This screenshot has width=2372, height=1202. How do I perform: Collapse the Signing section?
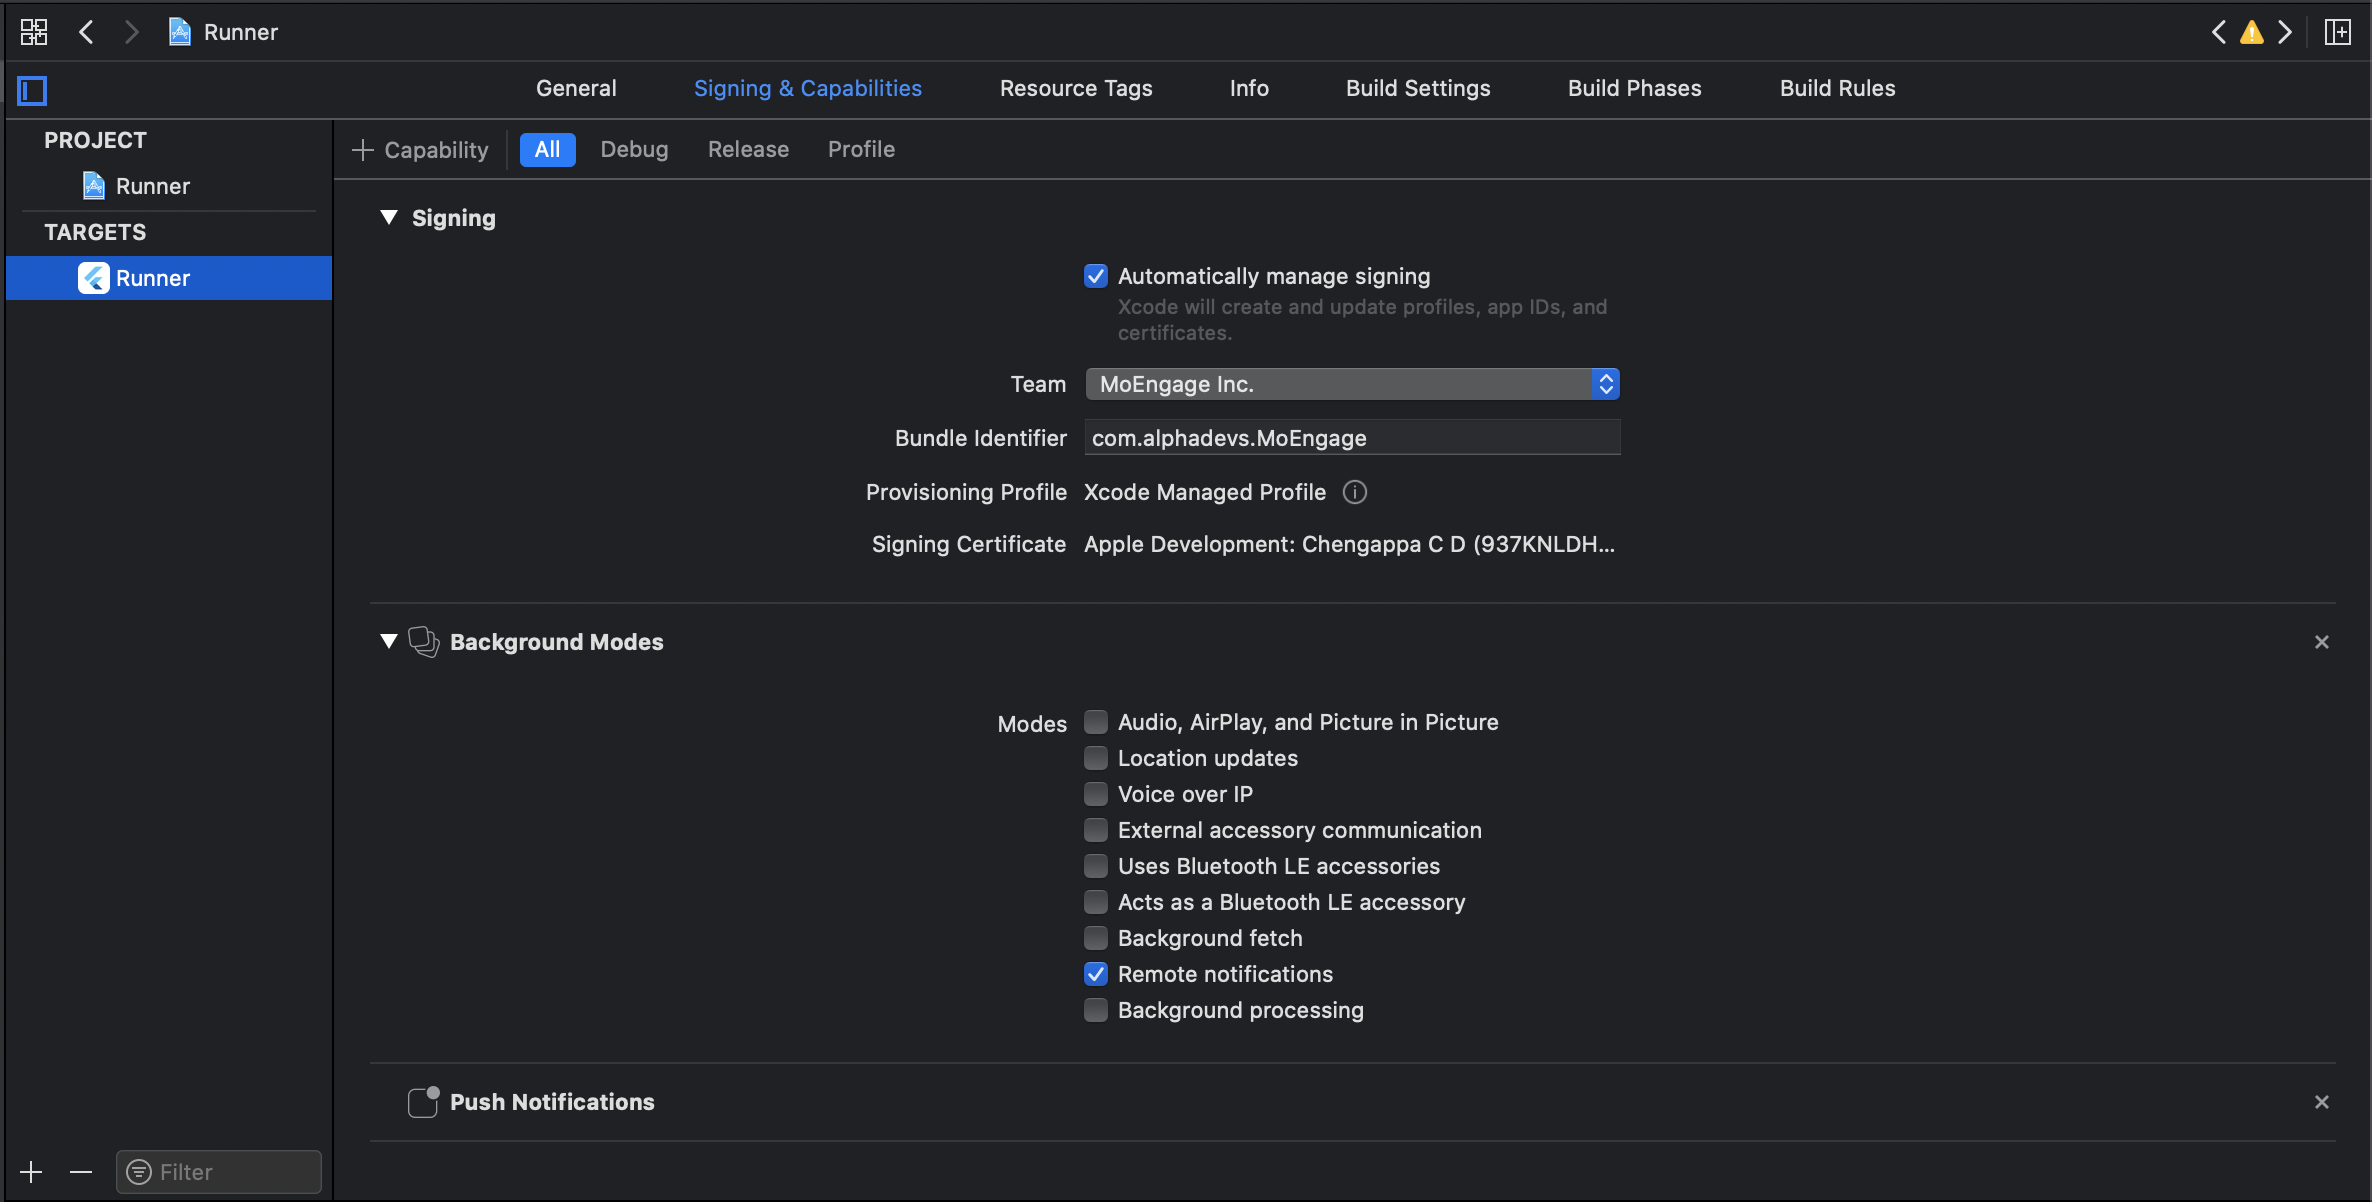[x=389, y=217]
